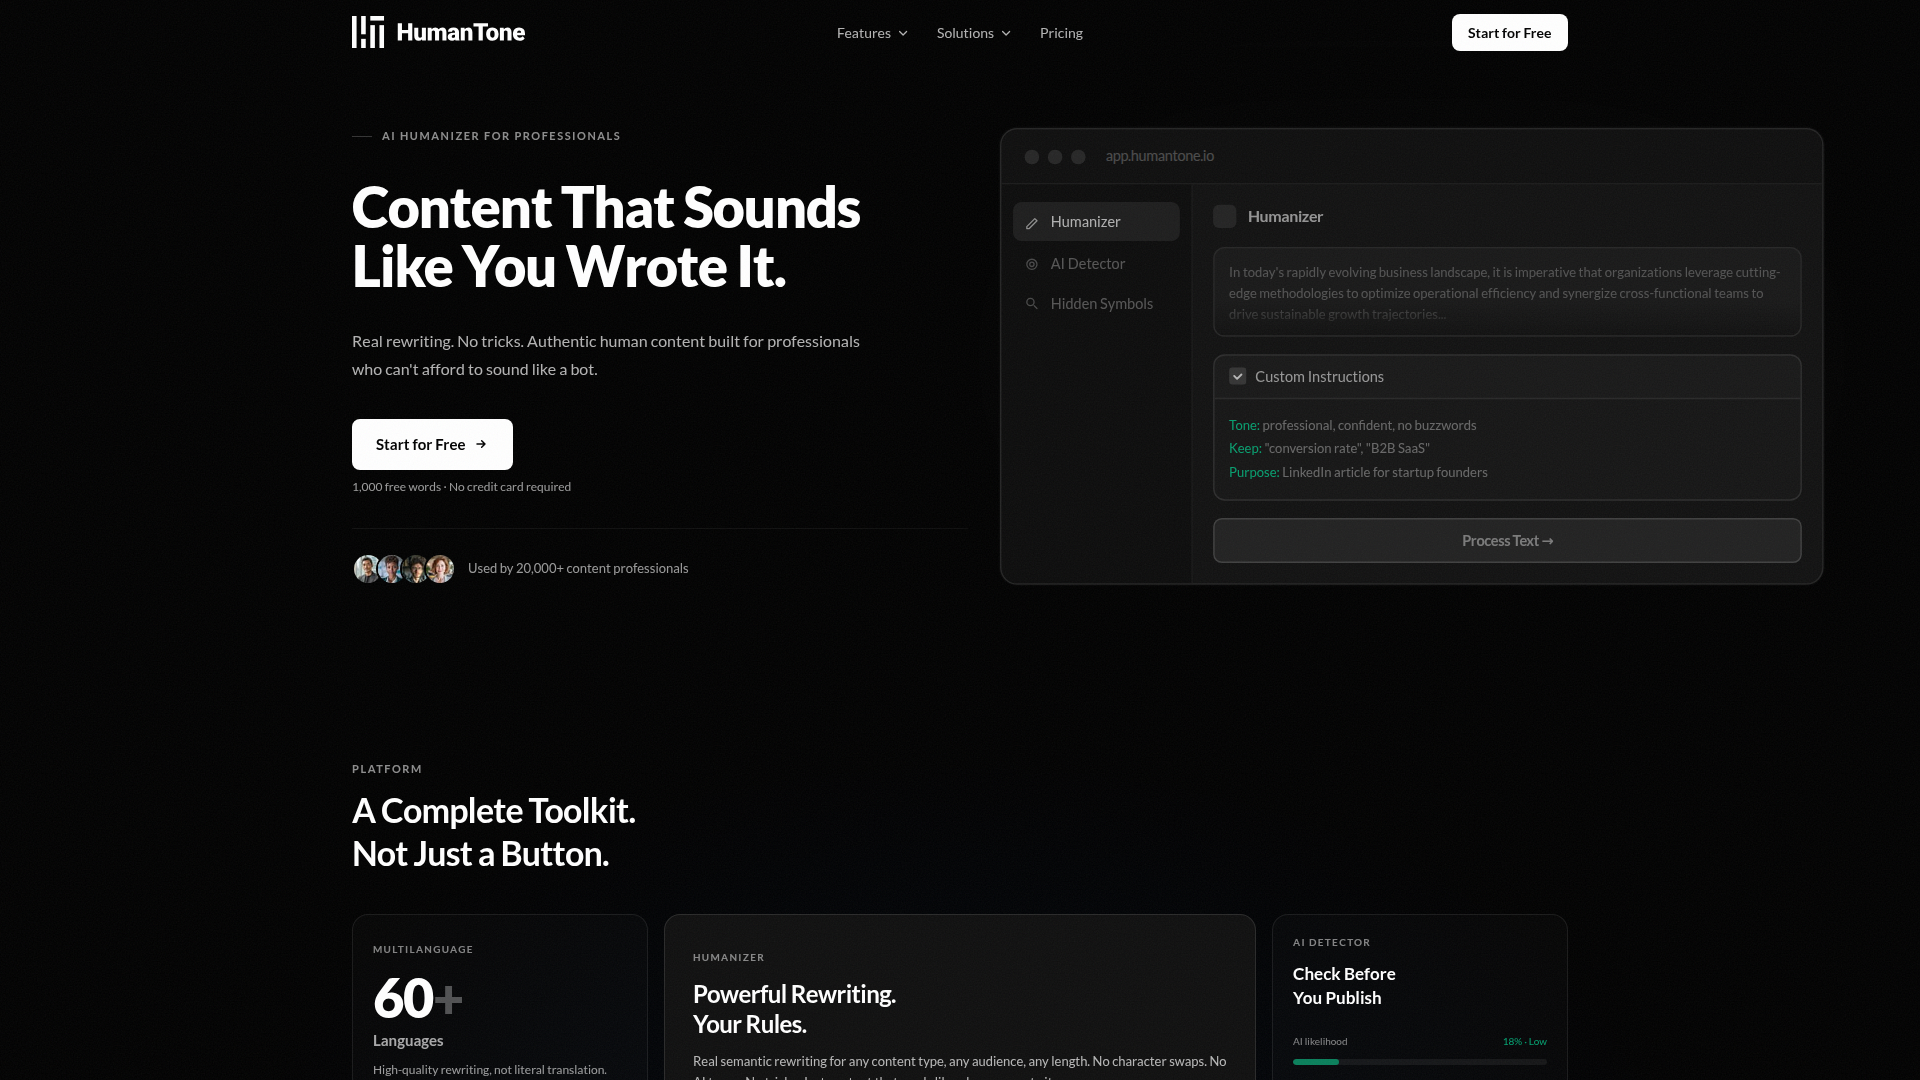
Task: Click Start for Free in header
Action: [1509, 33]
